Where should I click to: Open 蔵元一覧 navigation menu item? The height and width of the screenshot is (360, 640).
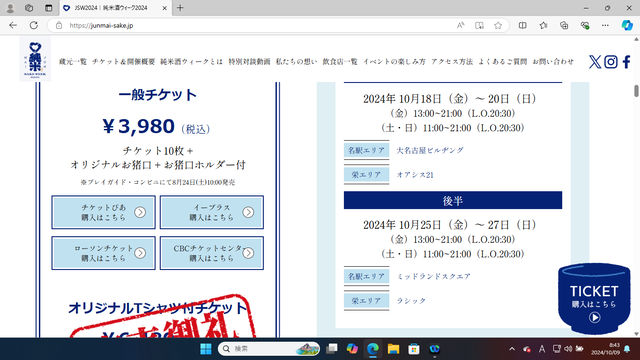[x=73, y=62]
